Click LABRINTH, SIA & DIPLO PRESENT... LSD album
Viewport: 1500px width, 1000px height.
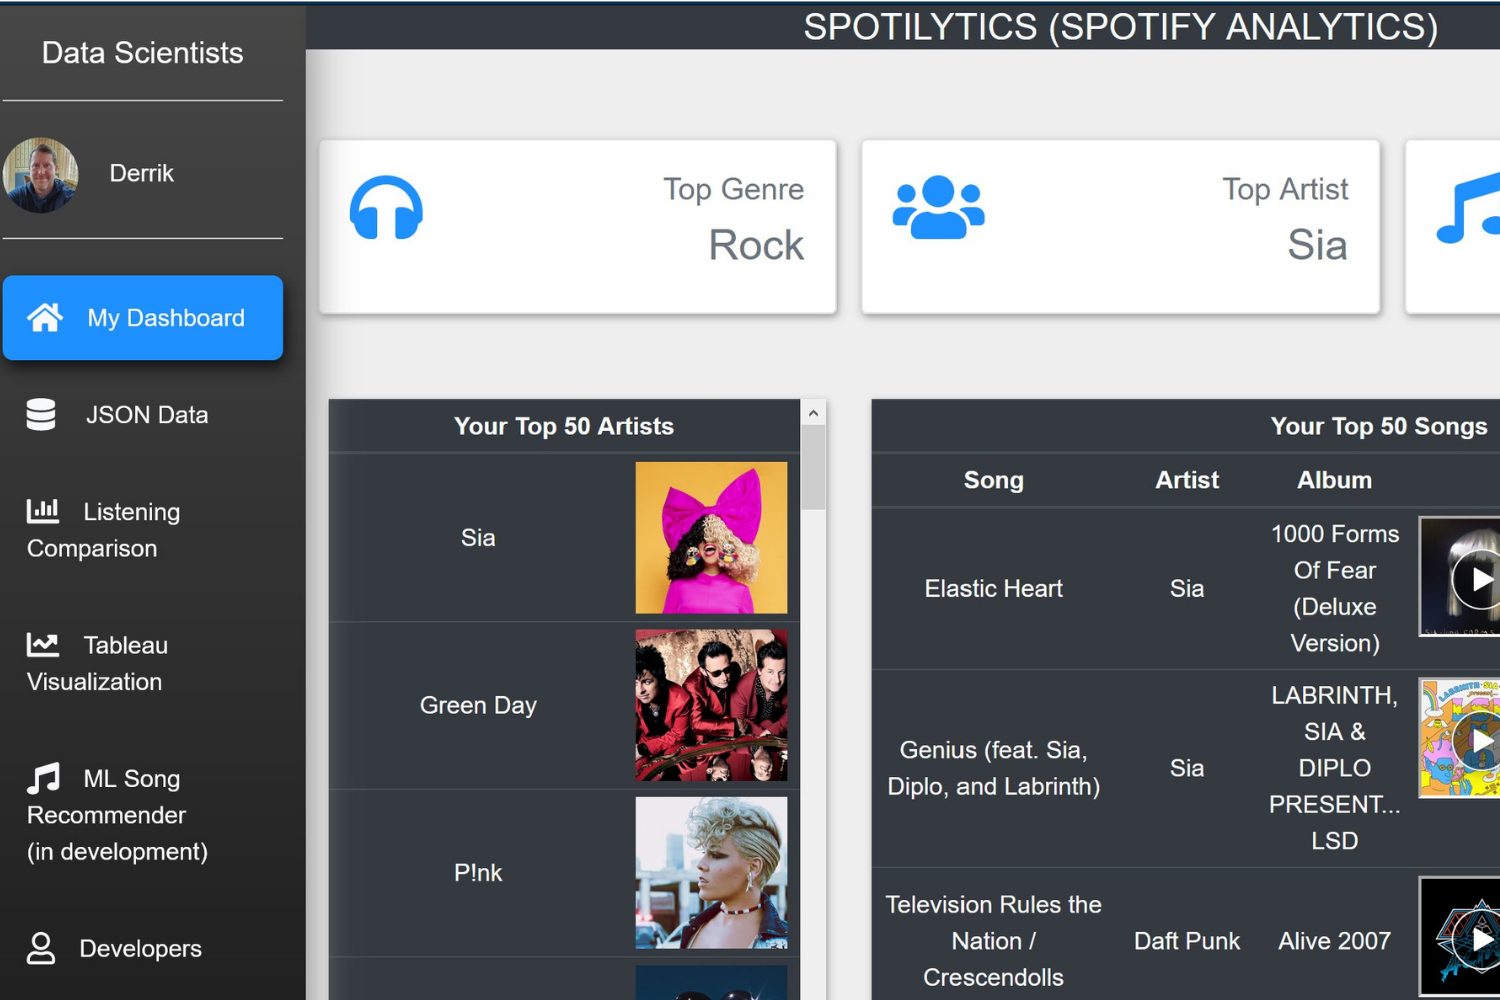[1334, 768]
